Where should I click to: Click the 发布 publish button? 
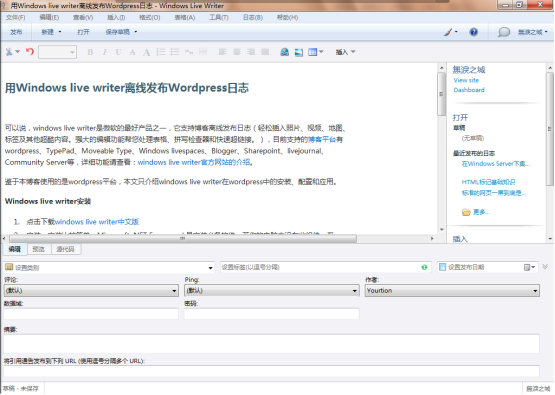[16, 32]
